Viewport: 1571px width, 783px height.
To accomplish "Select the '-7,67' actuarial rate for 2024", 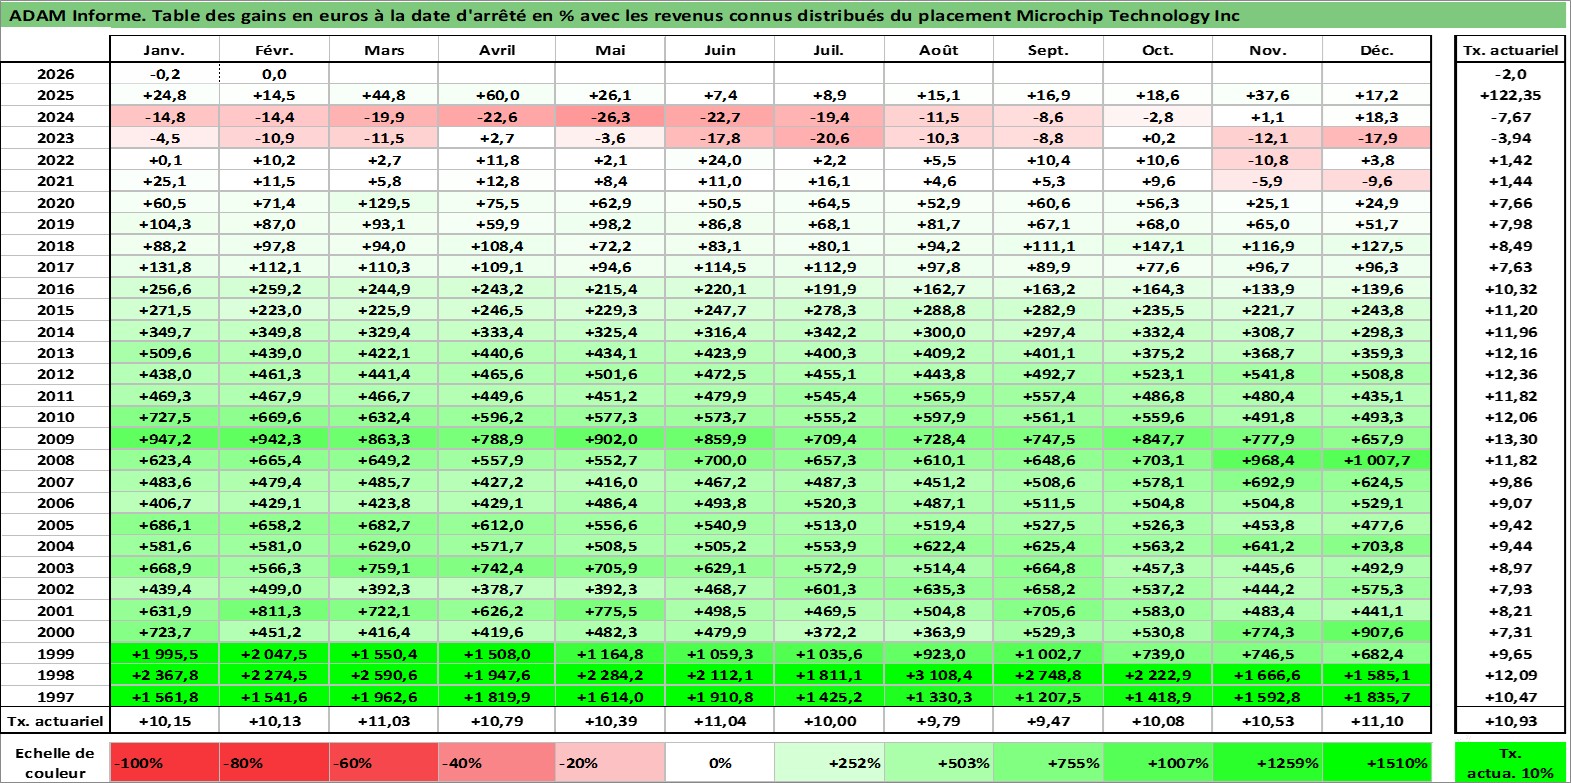I will click(x=1510, y=117).
